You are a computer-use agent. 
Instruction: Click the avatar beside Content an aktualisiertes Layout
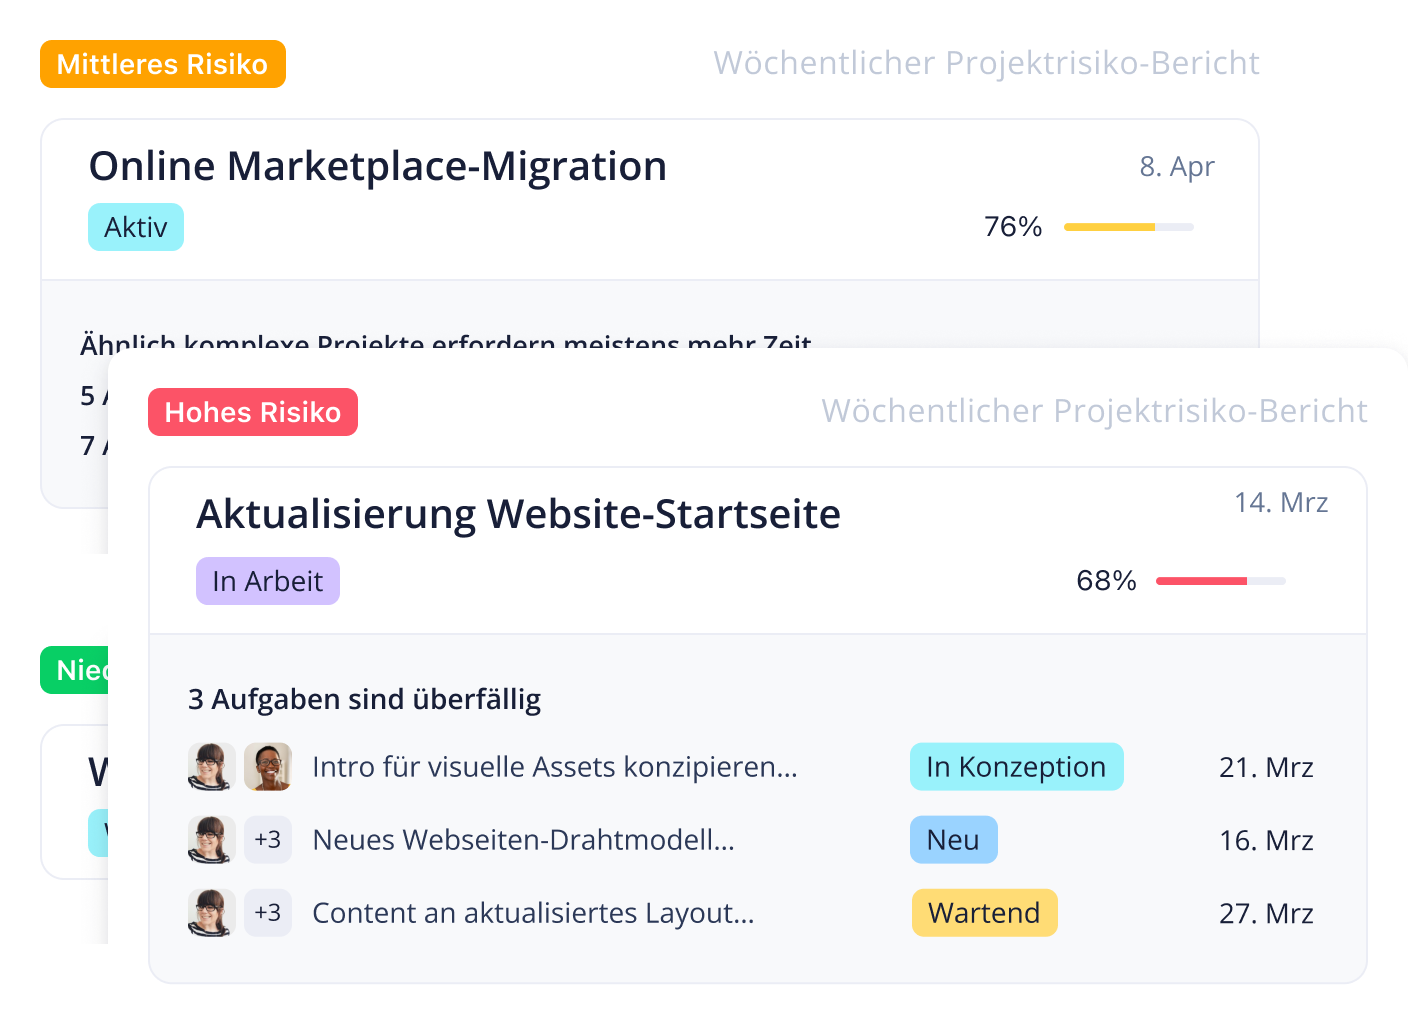(211, 912)
